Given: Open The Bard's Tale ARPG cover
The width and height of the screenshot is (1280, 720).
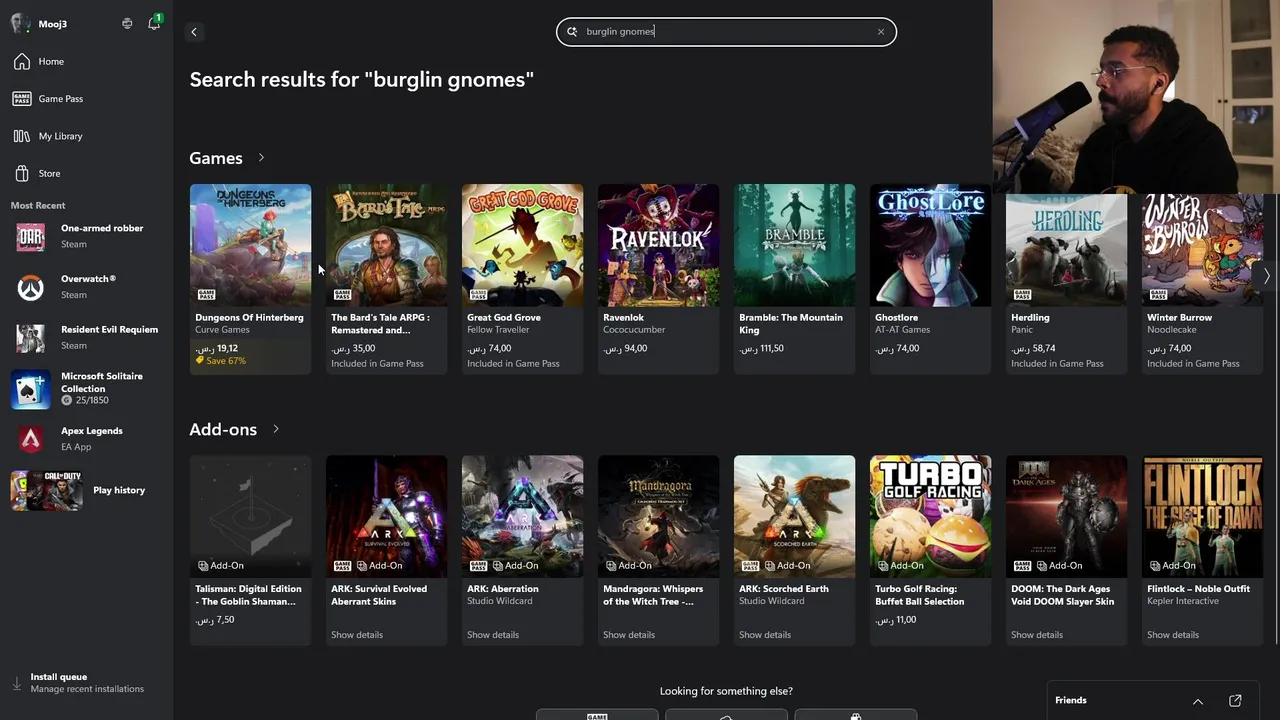Looking at the screenshot, I should (387, 245).
